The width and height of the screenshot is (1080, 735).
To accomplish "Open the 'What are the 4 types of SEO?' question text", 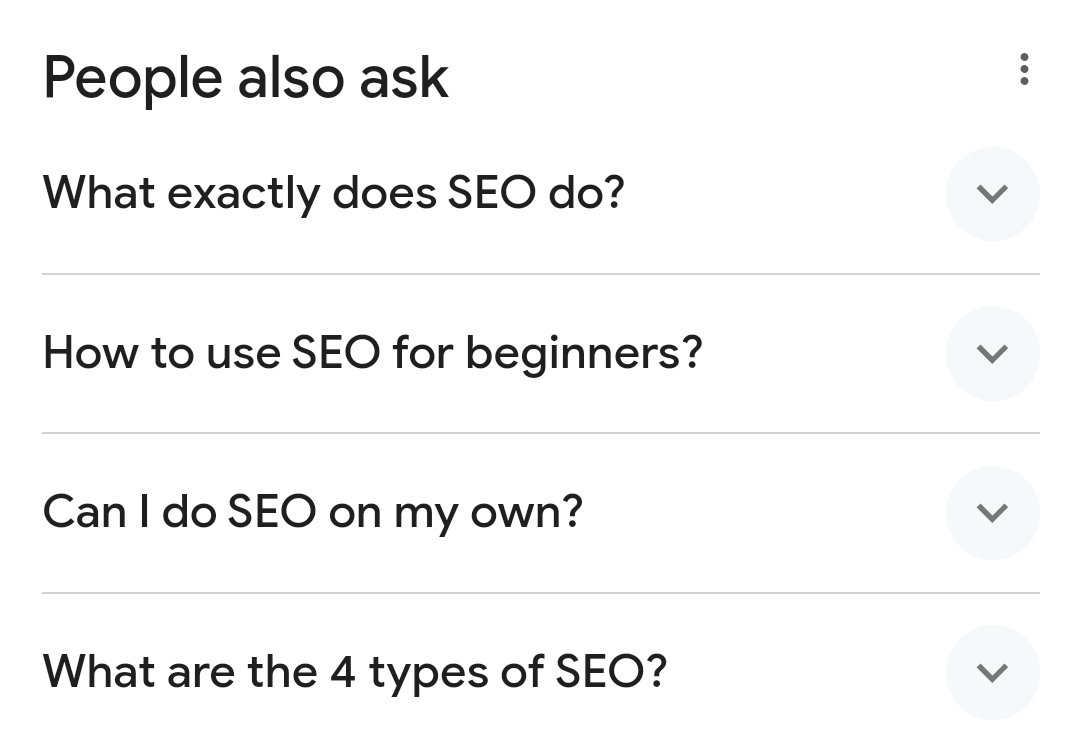I will 355,672.
